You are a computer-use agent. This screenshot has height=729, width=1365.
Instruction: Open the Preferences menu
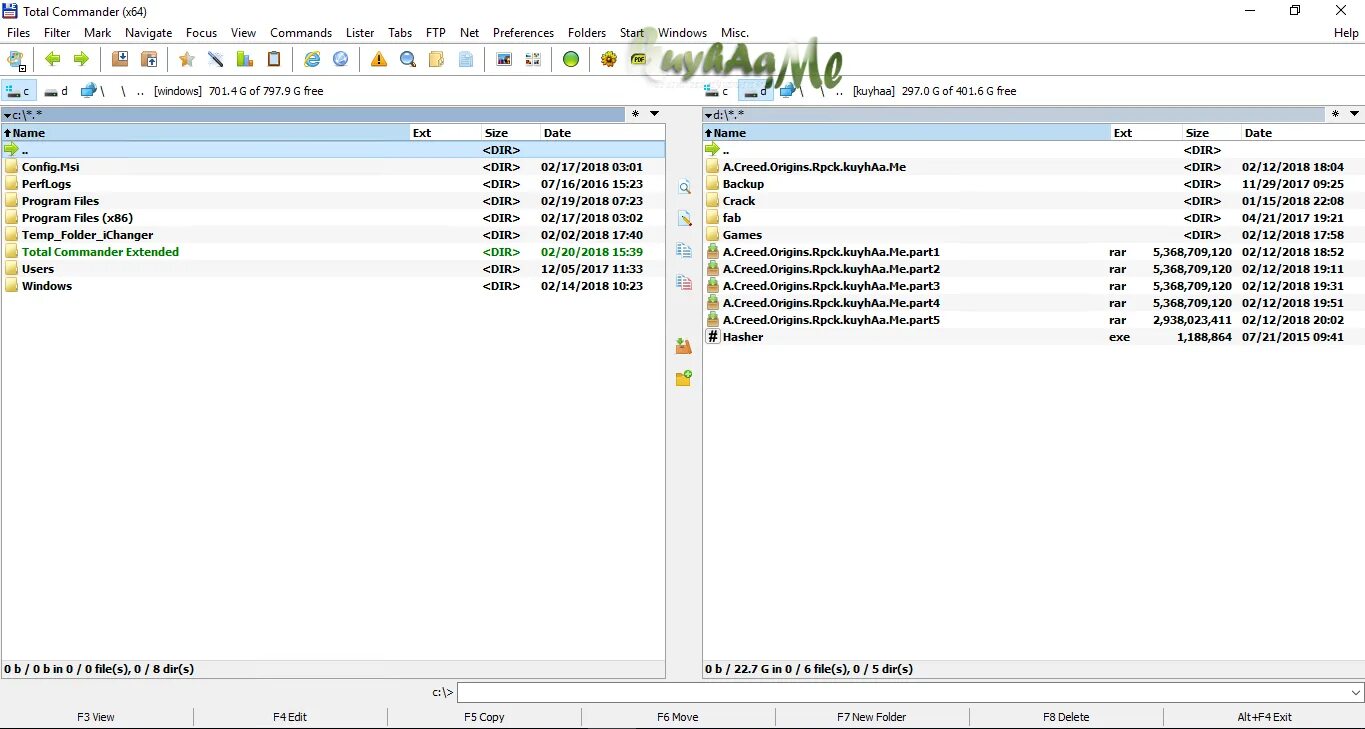[x=523, y=33]
